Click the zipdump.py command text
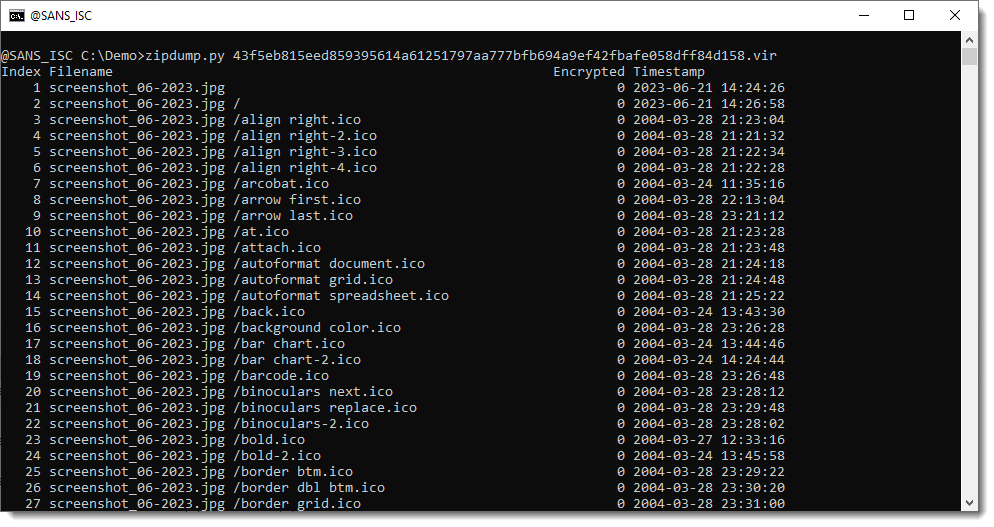This screenshot has width=994, height=527. click(185, 56)
